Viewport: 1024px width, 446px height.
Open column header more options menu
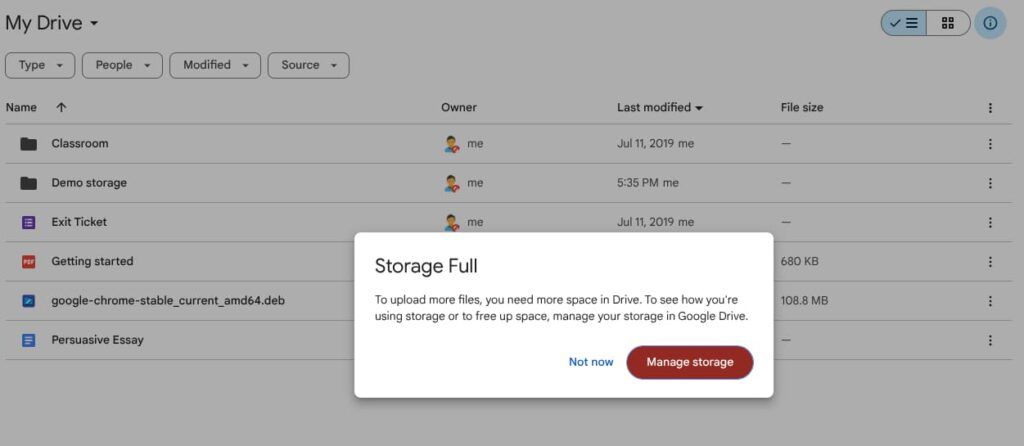click(990, 108)
